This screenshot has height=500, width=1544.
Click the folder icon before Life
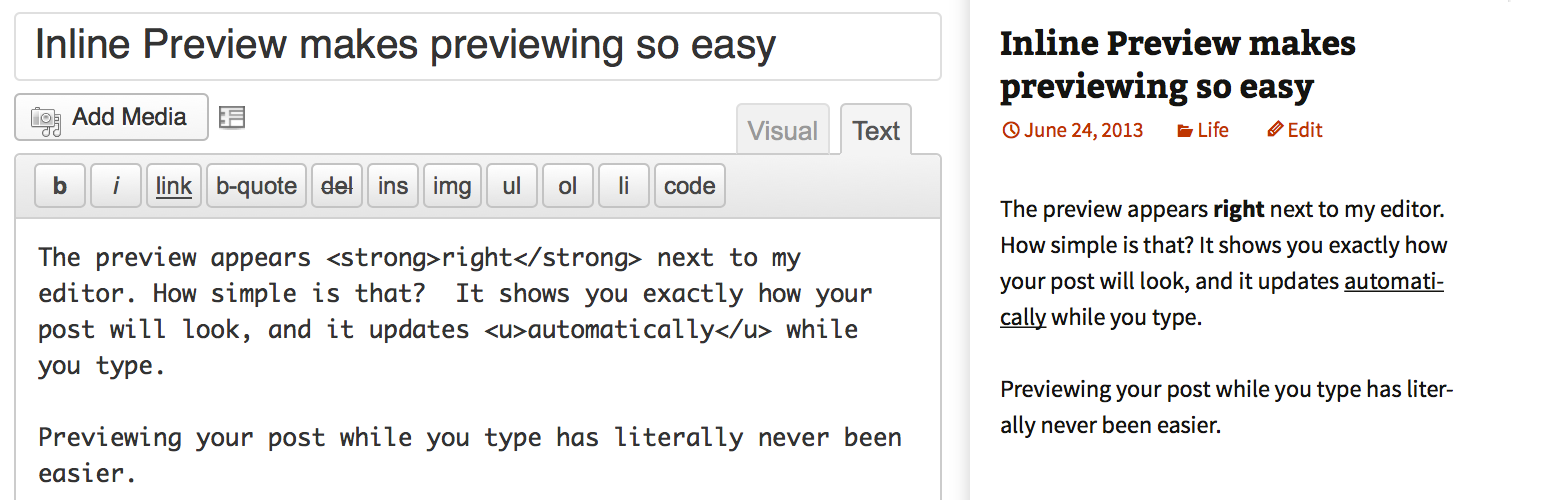[1185, 130]
